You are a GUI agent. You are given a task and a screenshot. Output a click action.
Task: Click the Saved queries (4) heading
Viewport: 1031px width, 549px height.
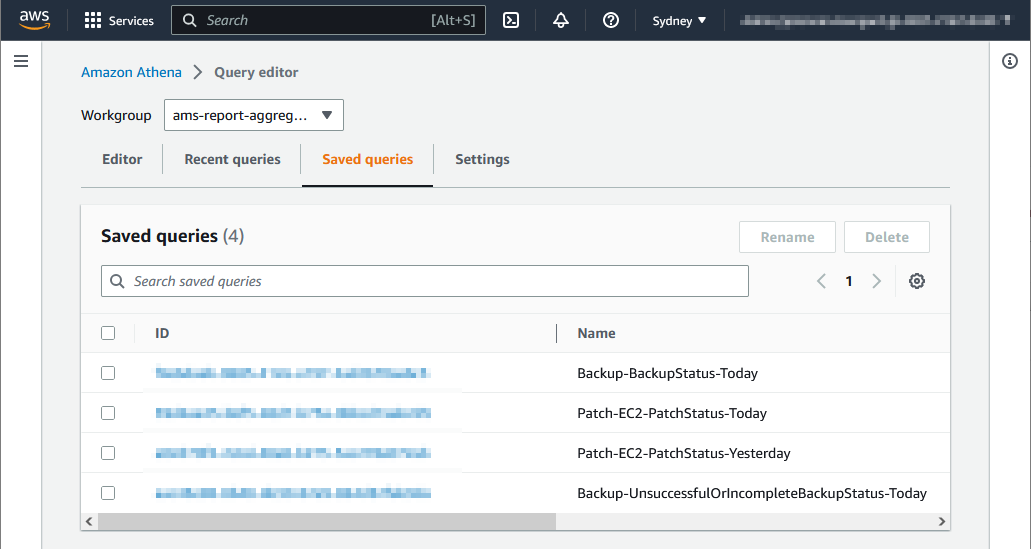pos(172,236)
